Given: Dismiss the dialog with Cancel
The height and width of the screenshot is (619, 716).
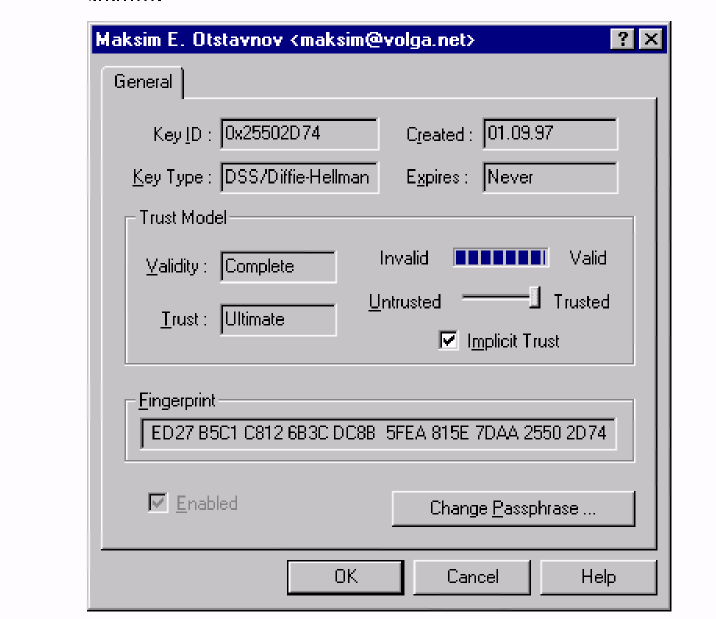Looking at the screenshot, I should point(472,577).
